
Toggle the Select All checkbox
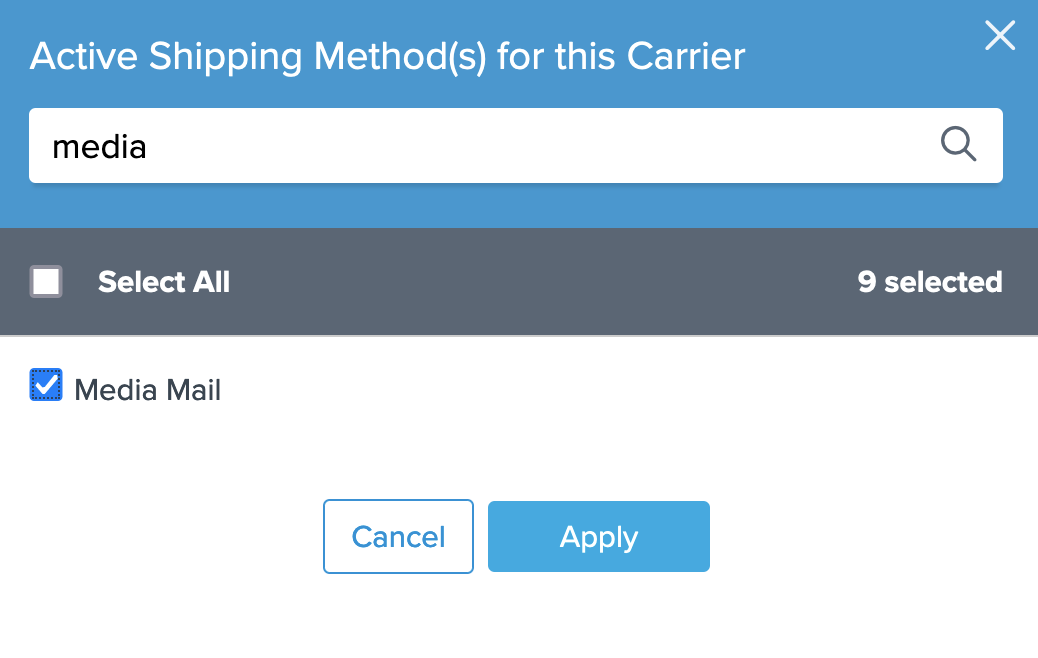coord(46,282)
